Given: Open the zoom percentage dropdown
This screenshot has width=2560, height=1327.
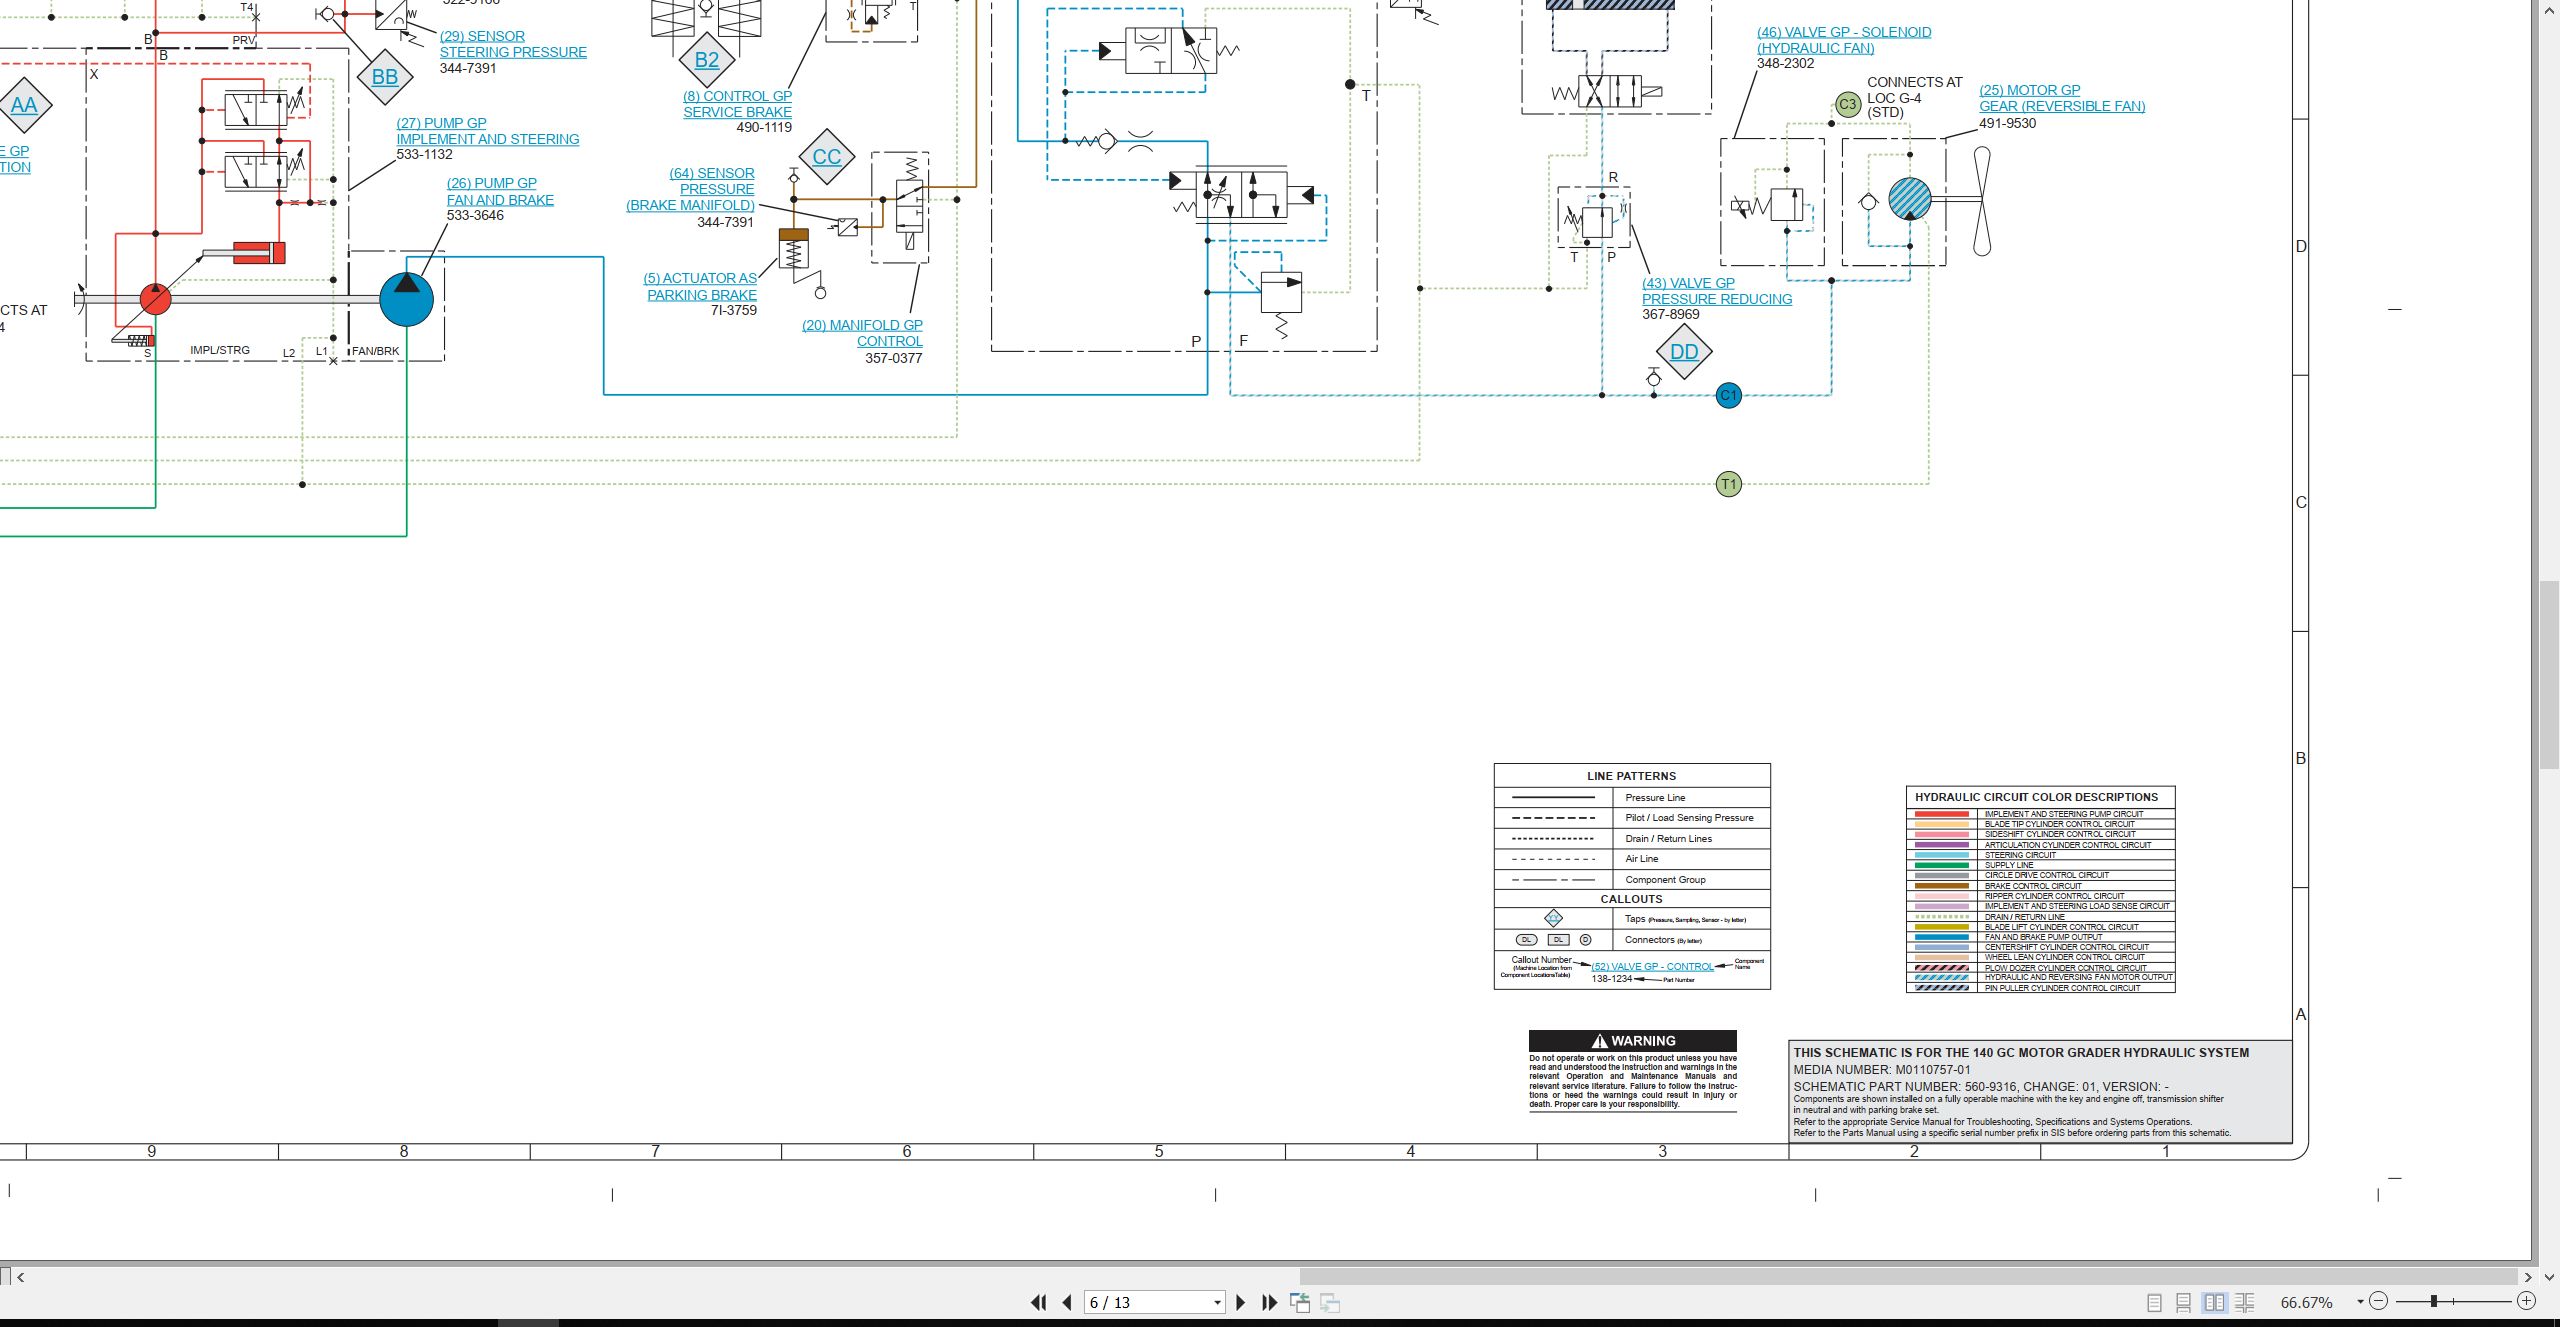Looking at the screenshot, I should [x=2360, y=1302].
